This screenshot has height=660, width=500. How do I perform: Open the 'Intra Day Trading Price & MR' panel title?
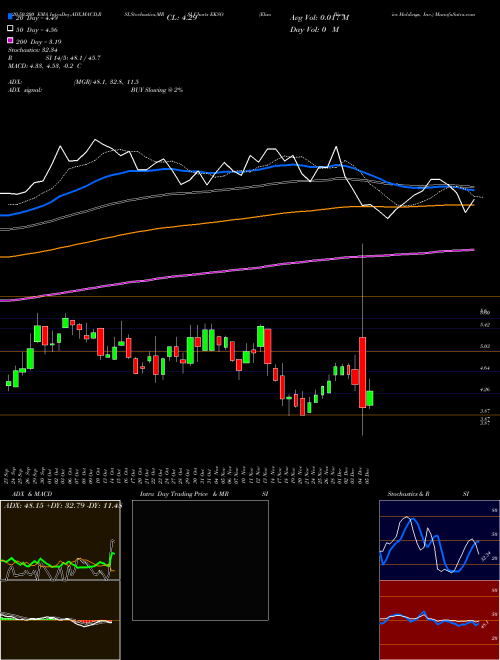tap(184, 494)
